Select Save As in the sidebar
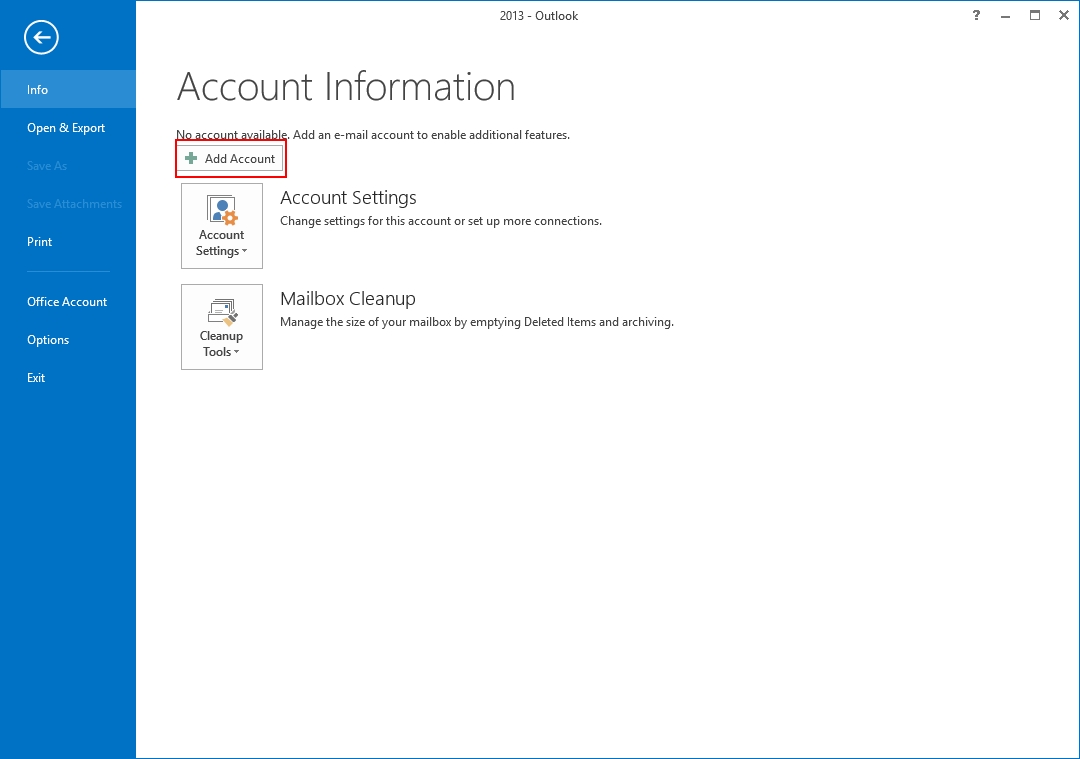Viewport: 1080px width, 759px height. pos(45,165)
